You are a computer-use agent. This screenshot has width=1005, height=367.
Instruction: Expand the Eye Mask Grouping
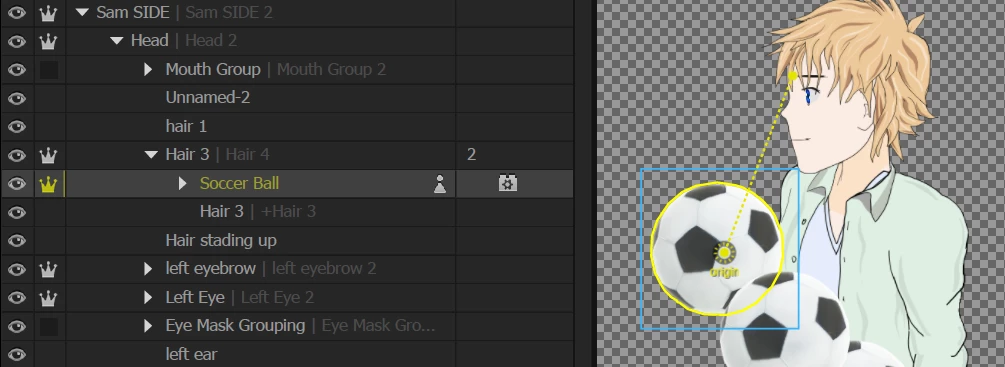[x=148, y=326]
